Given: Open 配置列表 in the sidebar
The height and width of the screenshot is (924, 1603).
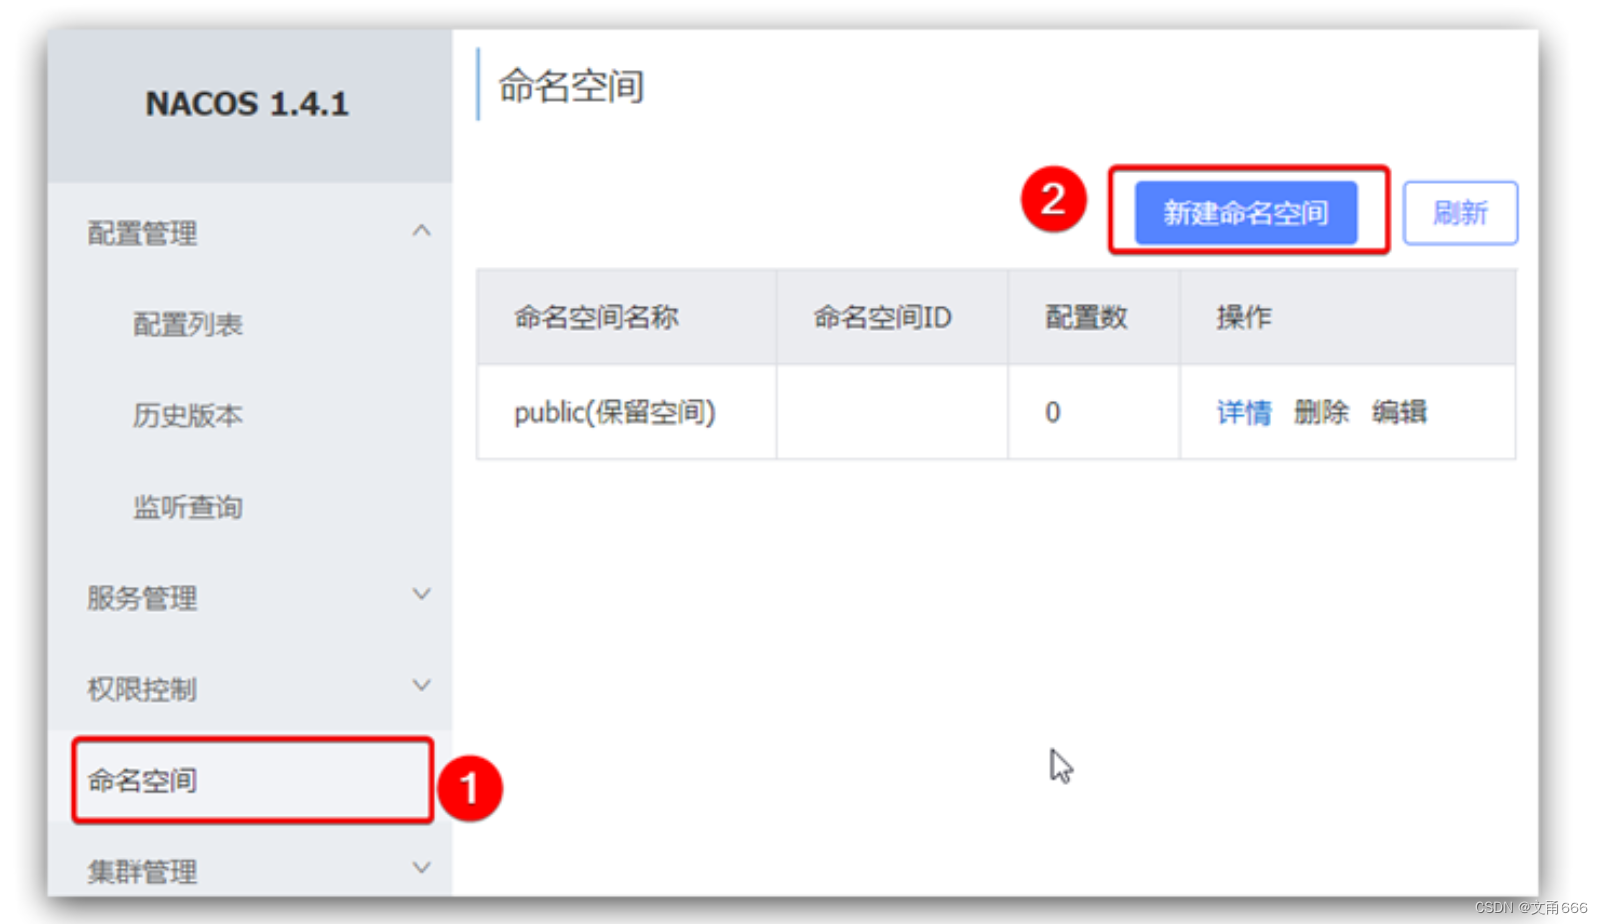Looking at the screenshot, I should coord(188,324).
